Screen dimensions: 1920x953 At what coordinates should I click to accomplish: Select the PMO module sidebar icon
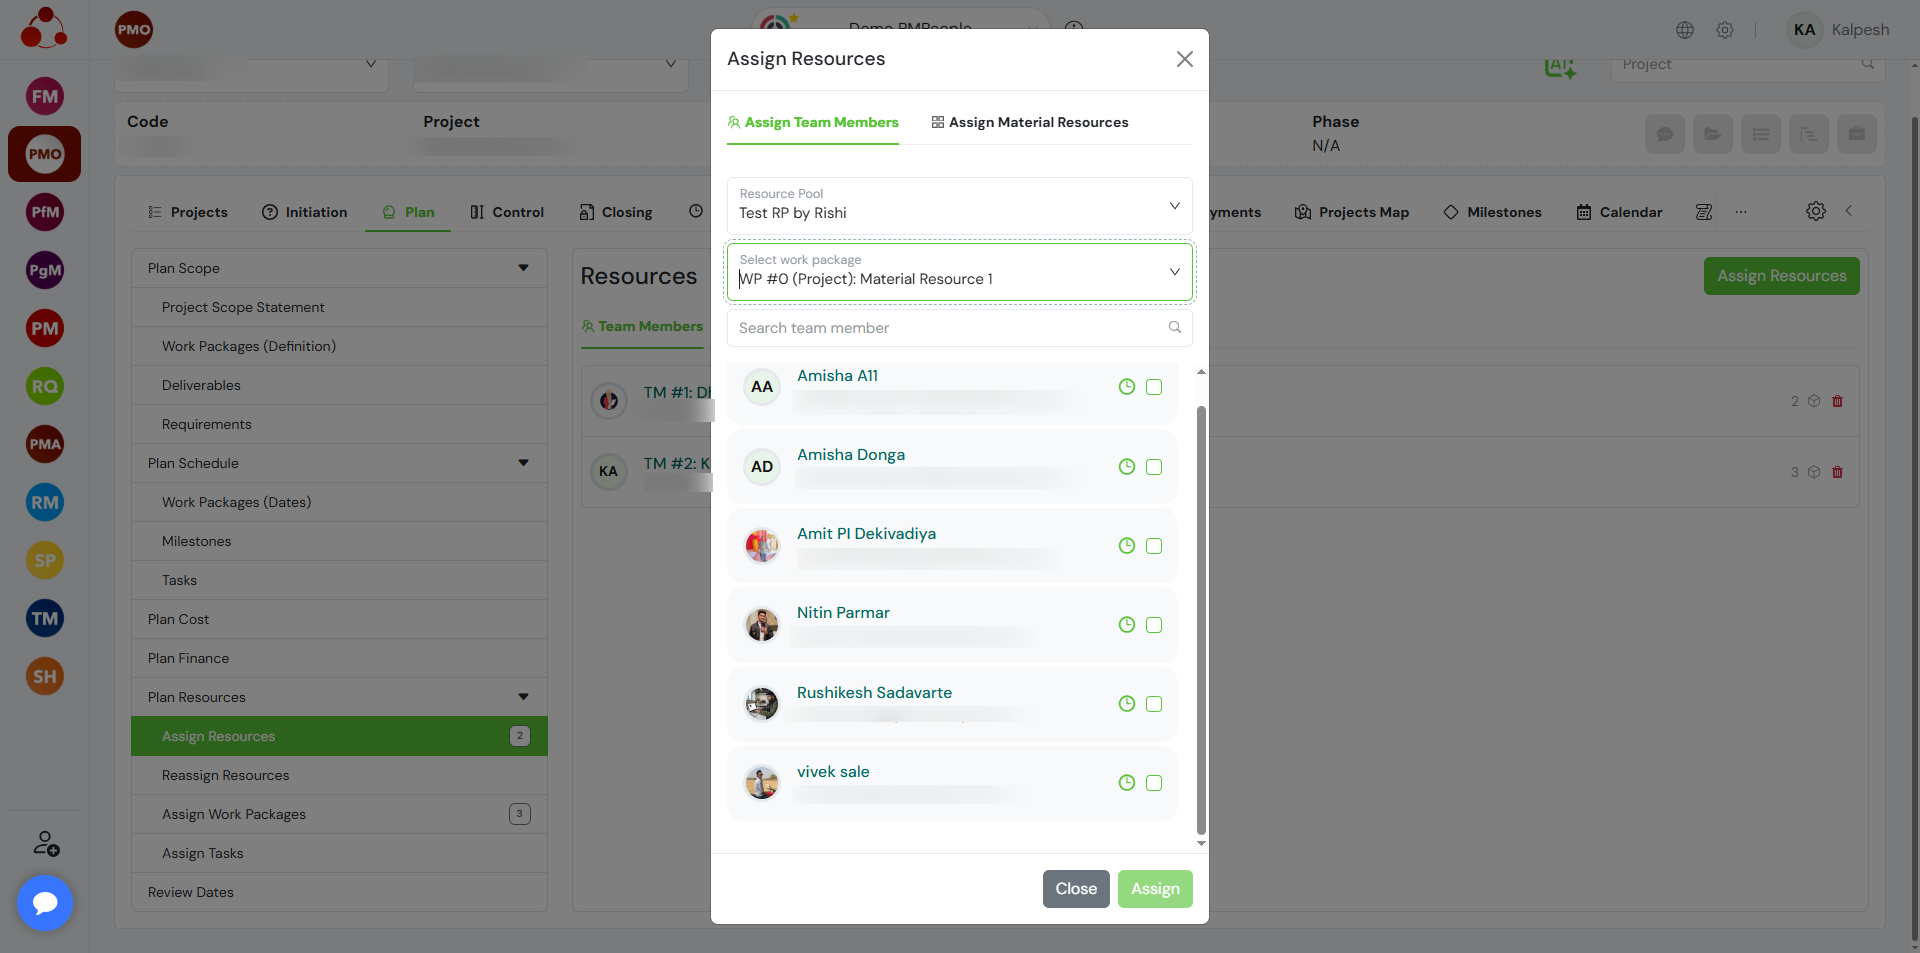(x=45, y=154)
